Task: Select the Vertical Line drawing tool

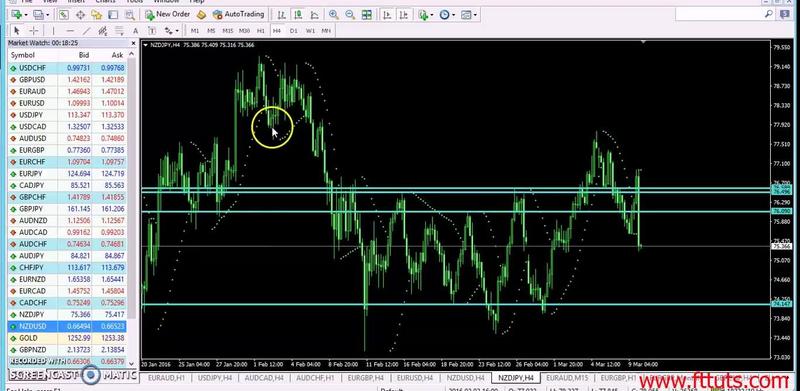Action: pos(54,31)
